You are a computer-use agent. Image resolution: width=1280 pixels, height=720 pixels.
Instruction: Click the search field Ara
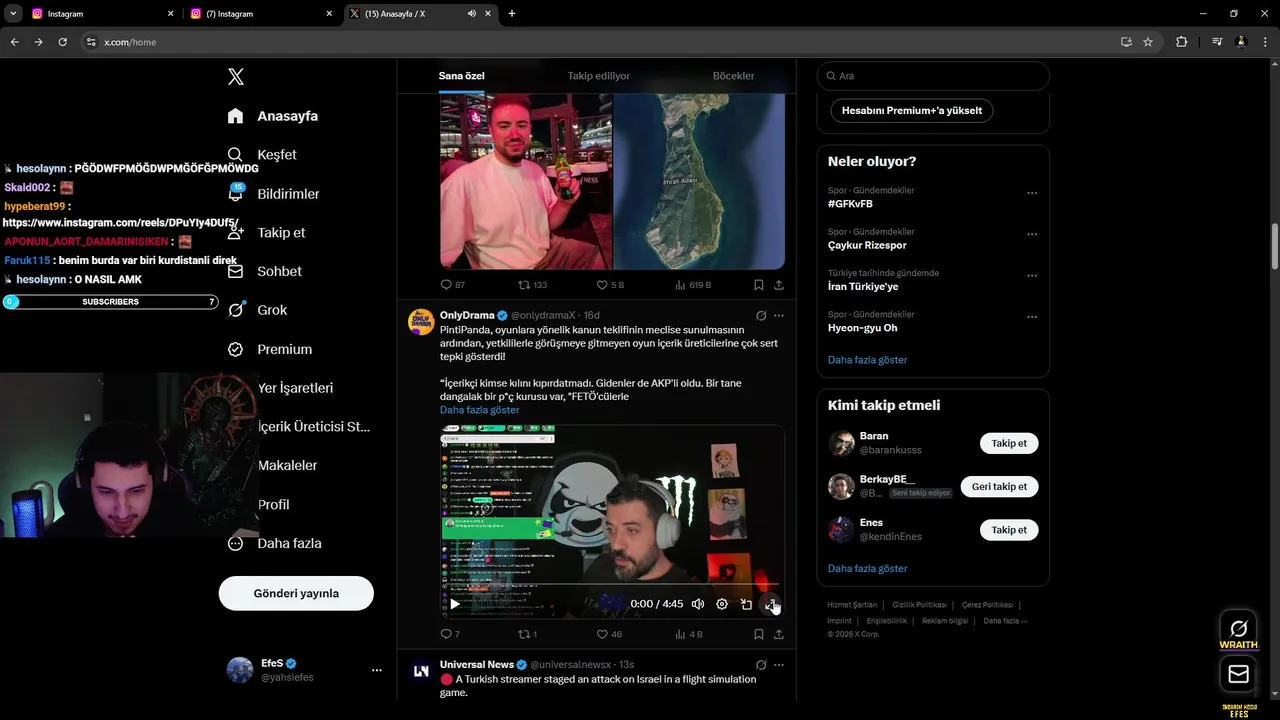(933, 76)
